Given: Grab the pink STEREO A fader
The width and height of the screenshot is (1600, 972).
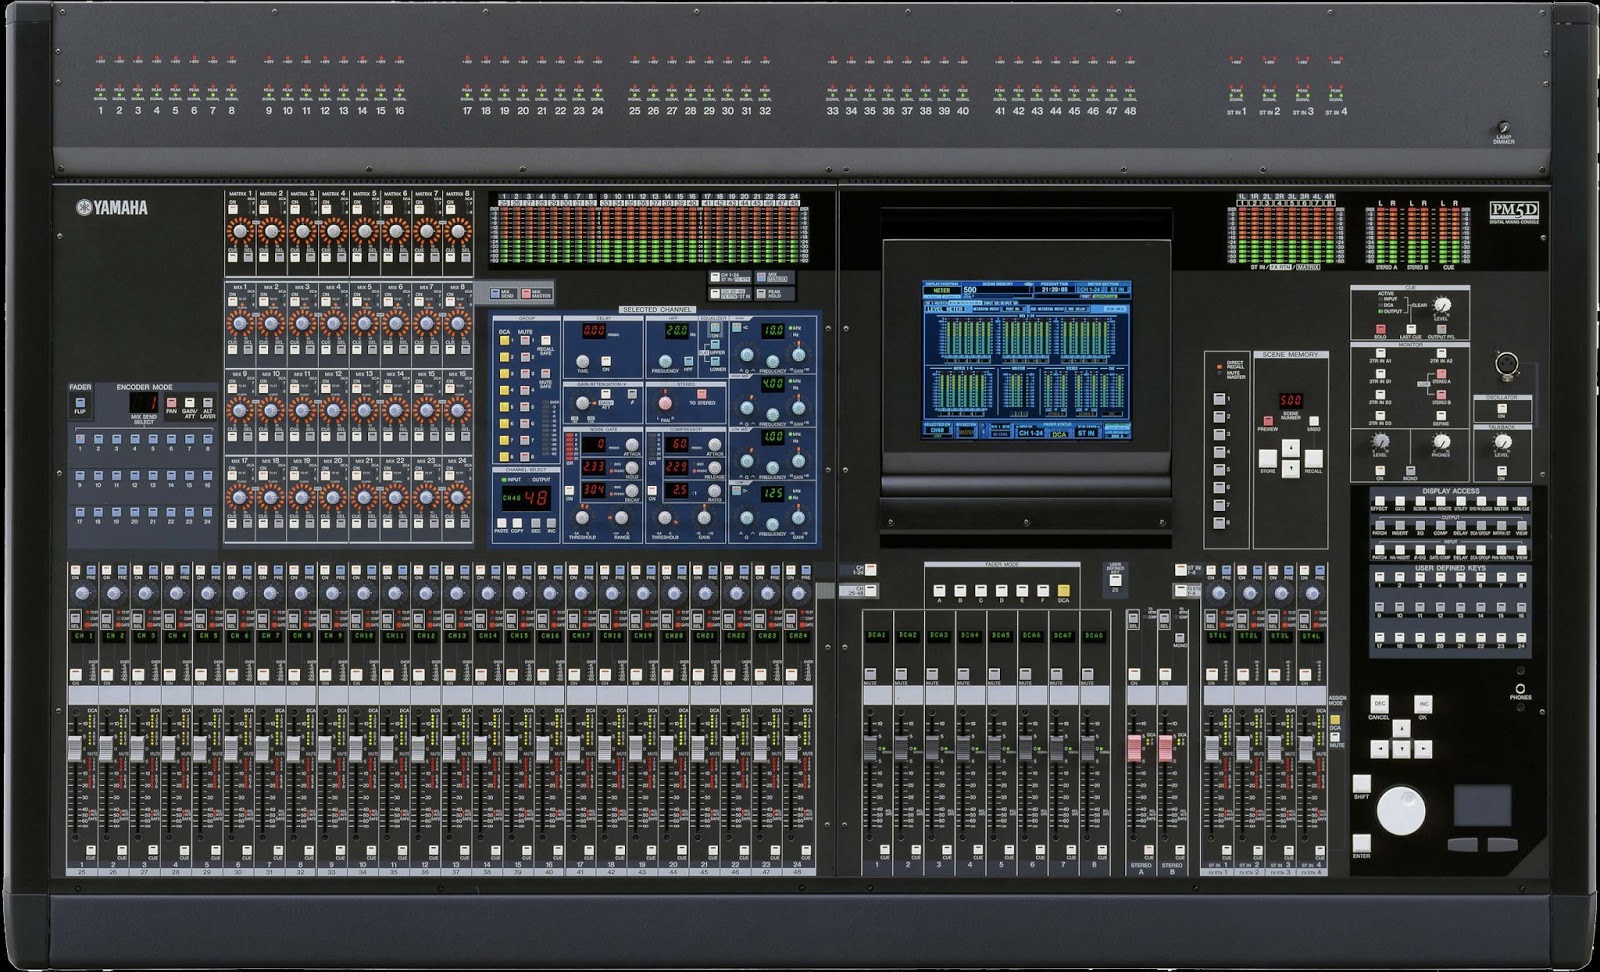Looking at the screenshot, I should coord(1135,748).
